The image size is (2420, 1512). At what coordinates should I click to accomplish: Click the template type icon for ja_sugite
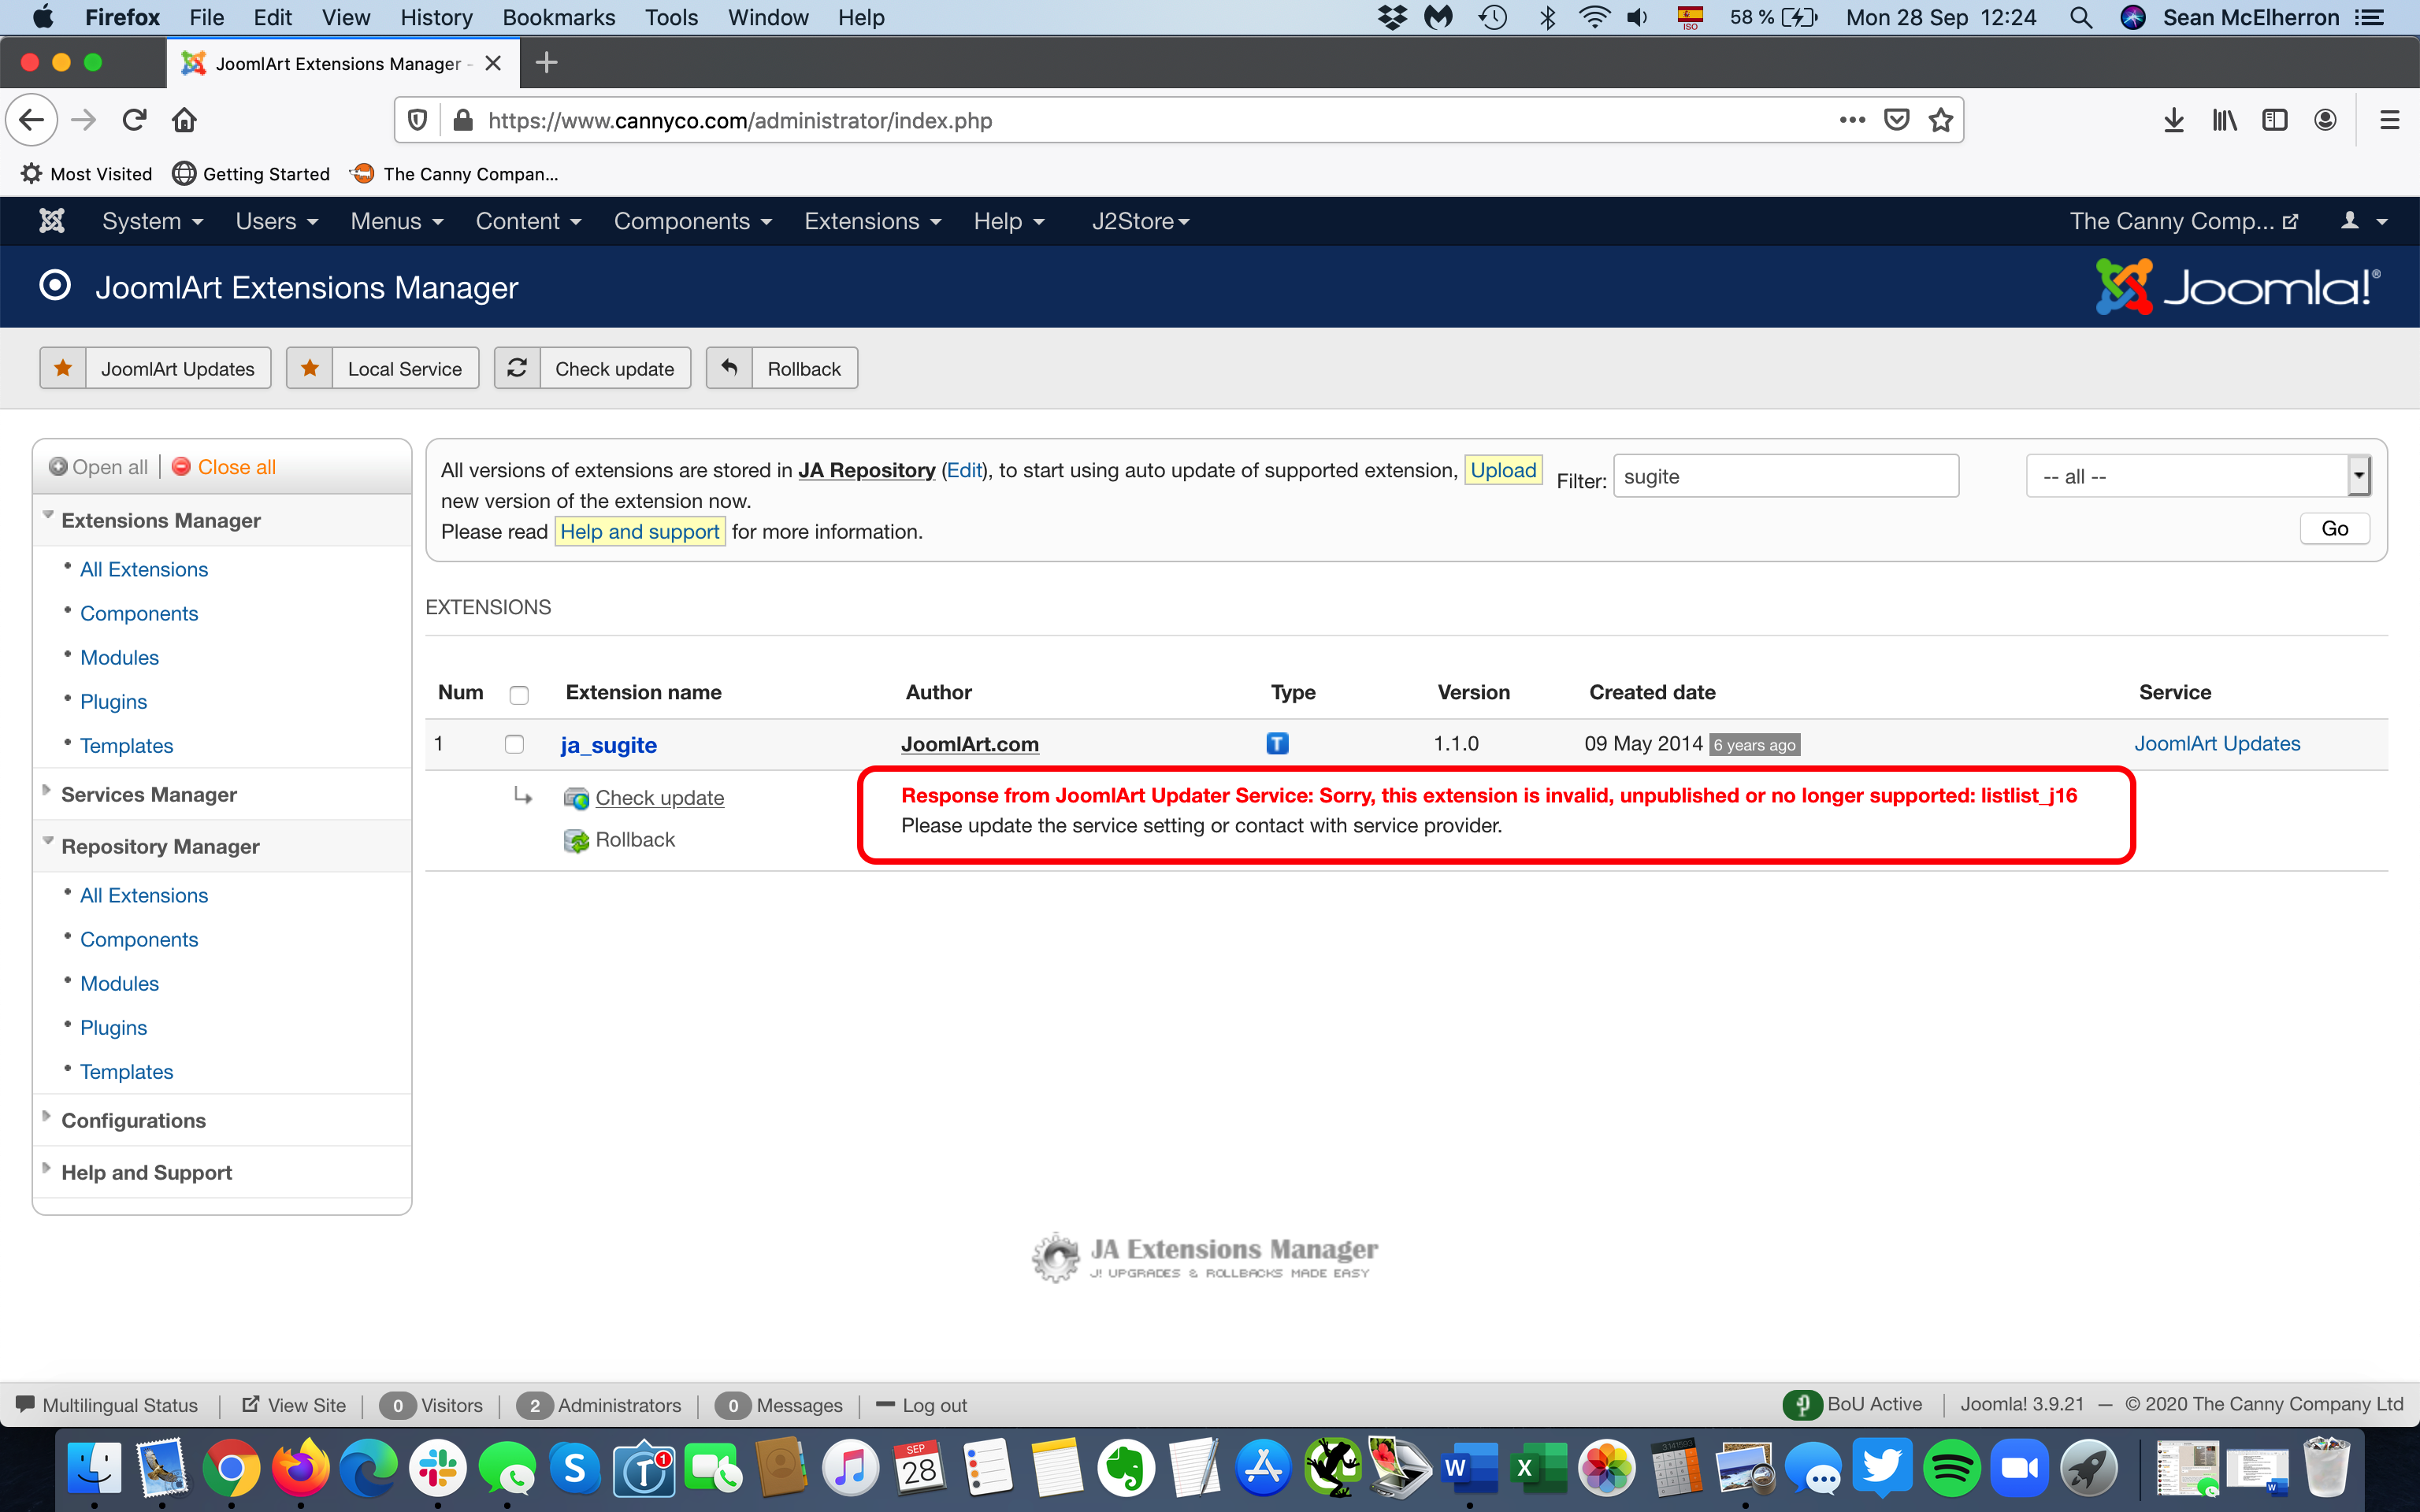click(x=1277, y=744)
